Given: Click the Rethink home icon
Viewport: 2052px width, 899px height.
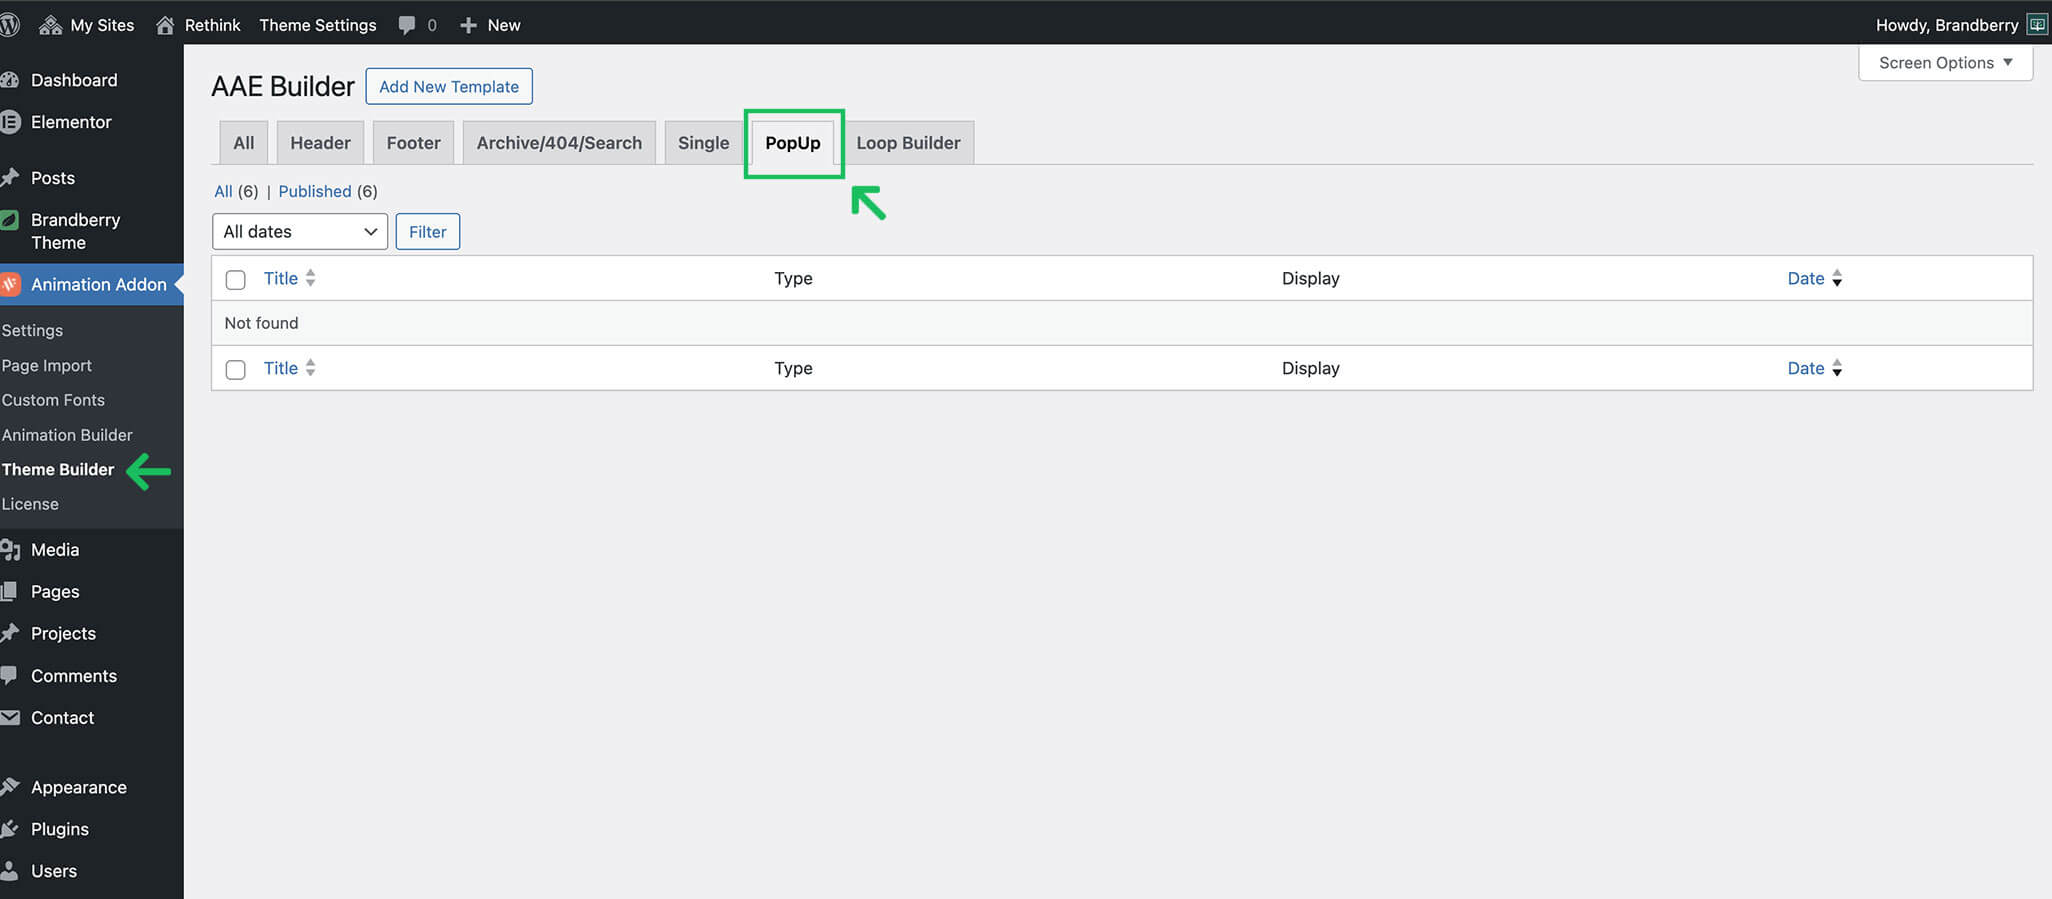Looking at the screenshot, I should click(165, 25).
